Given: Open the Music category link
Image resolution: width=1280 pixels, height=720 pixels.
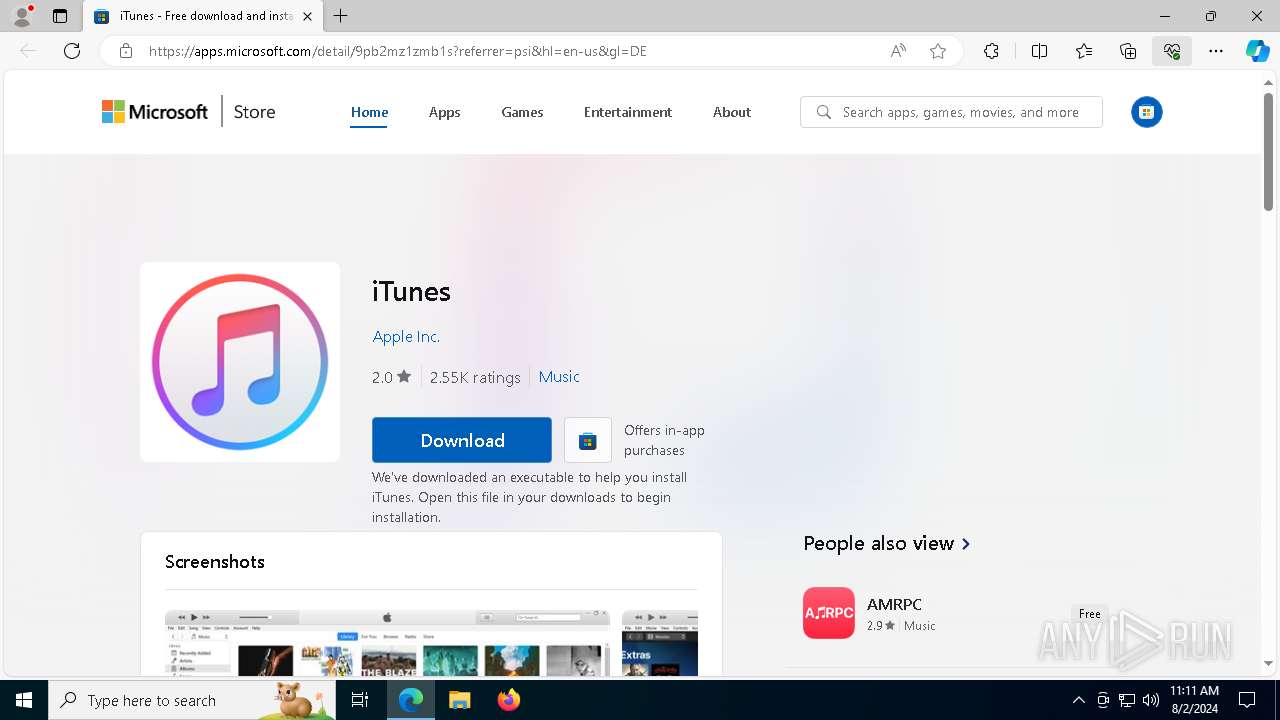Looking at the screenshot, I should coord(559,377).
